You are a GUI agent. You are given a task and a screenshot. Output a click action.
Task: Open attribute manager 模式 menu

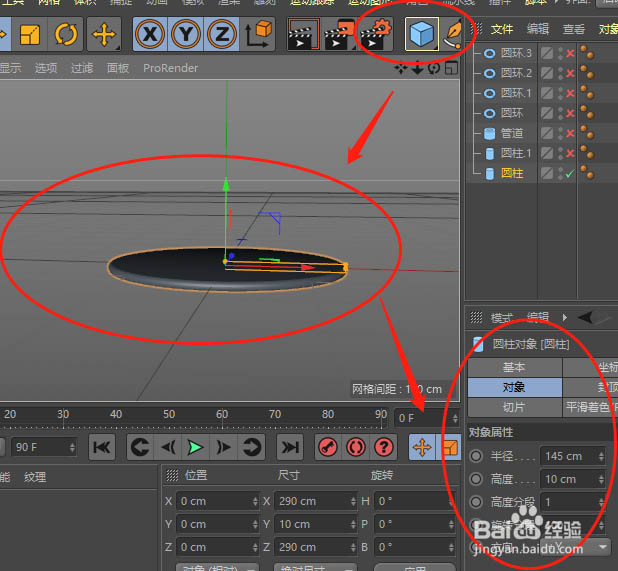click(x=502, y=318)
